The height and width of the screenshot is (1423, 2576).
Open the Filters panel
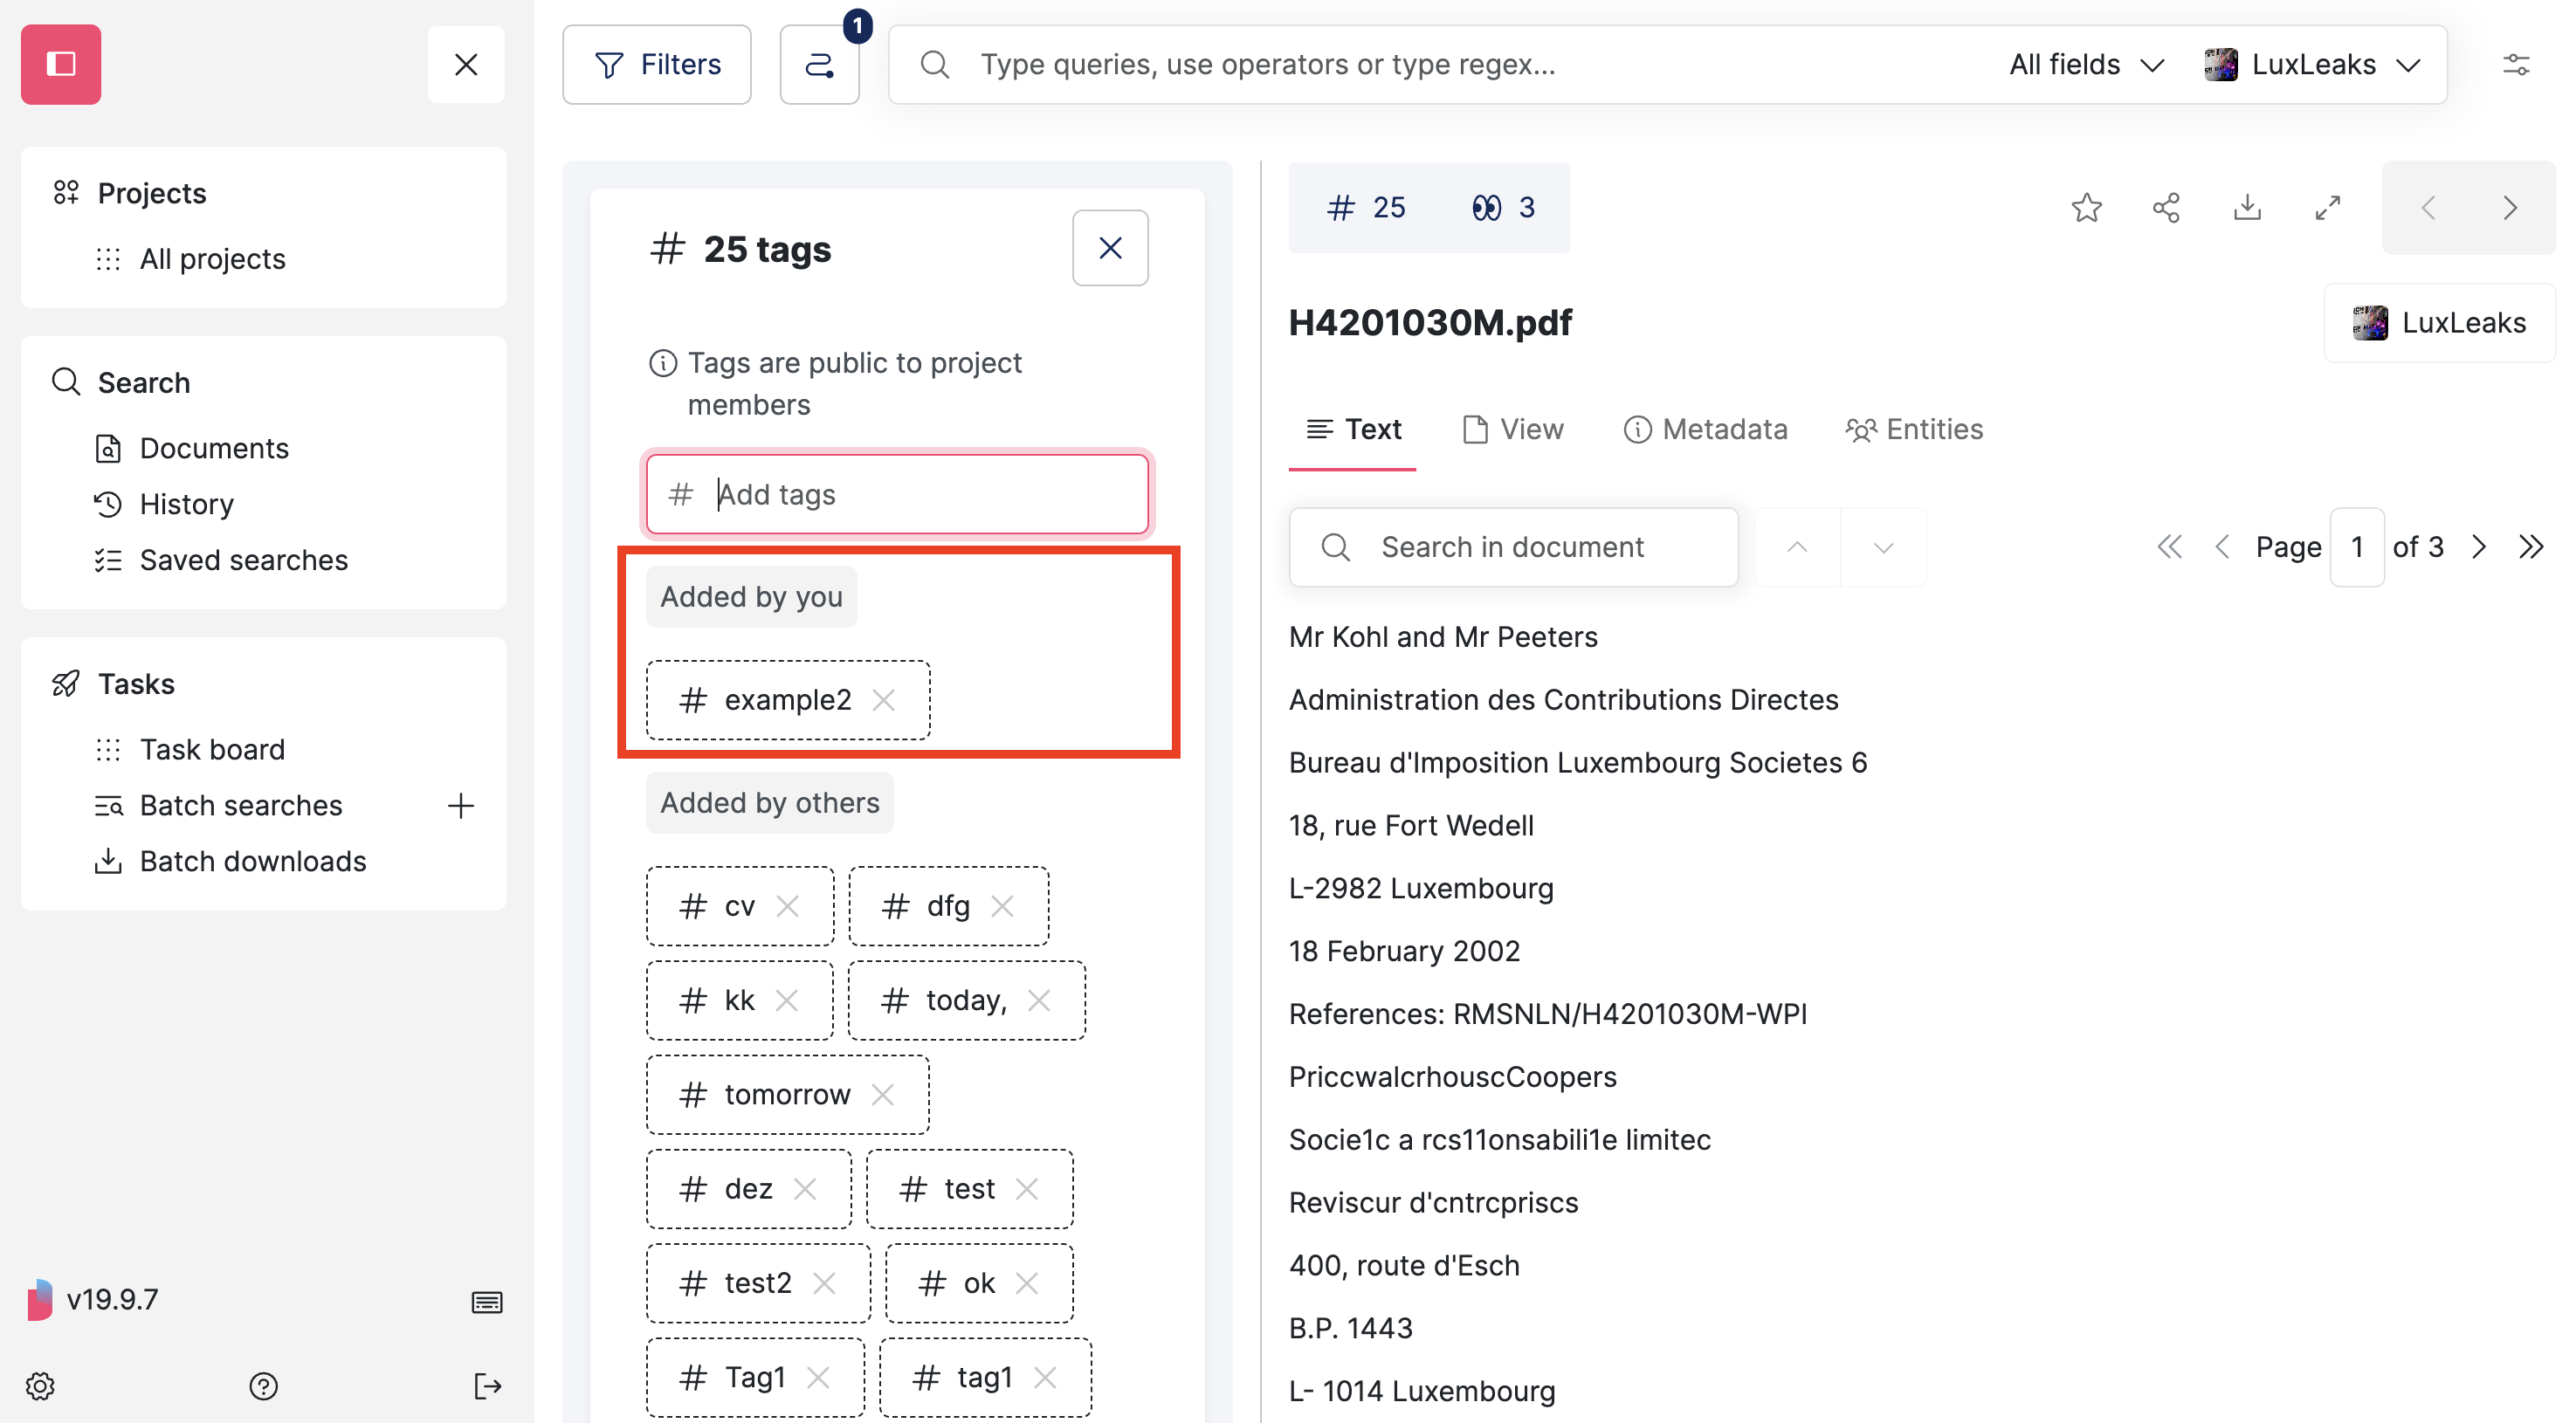657,64
